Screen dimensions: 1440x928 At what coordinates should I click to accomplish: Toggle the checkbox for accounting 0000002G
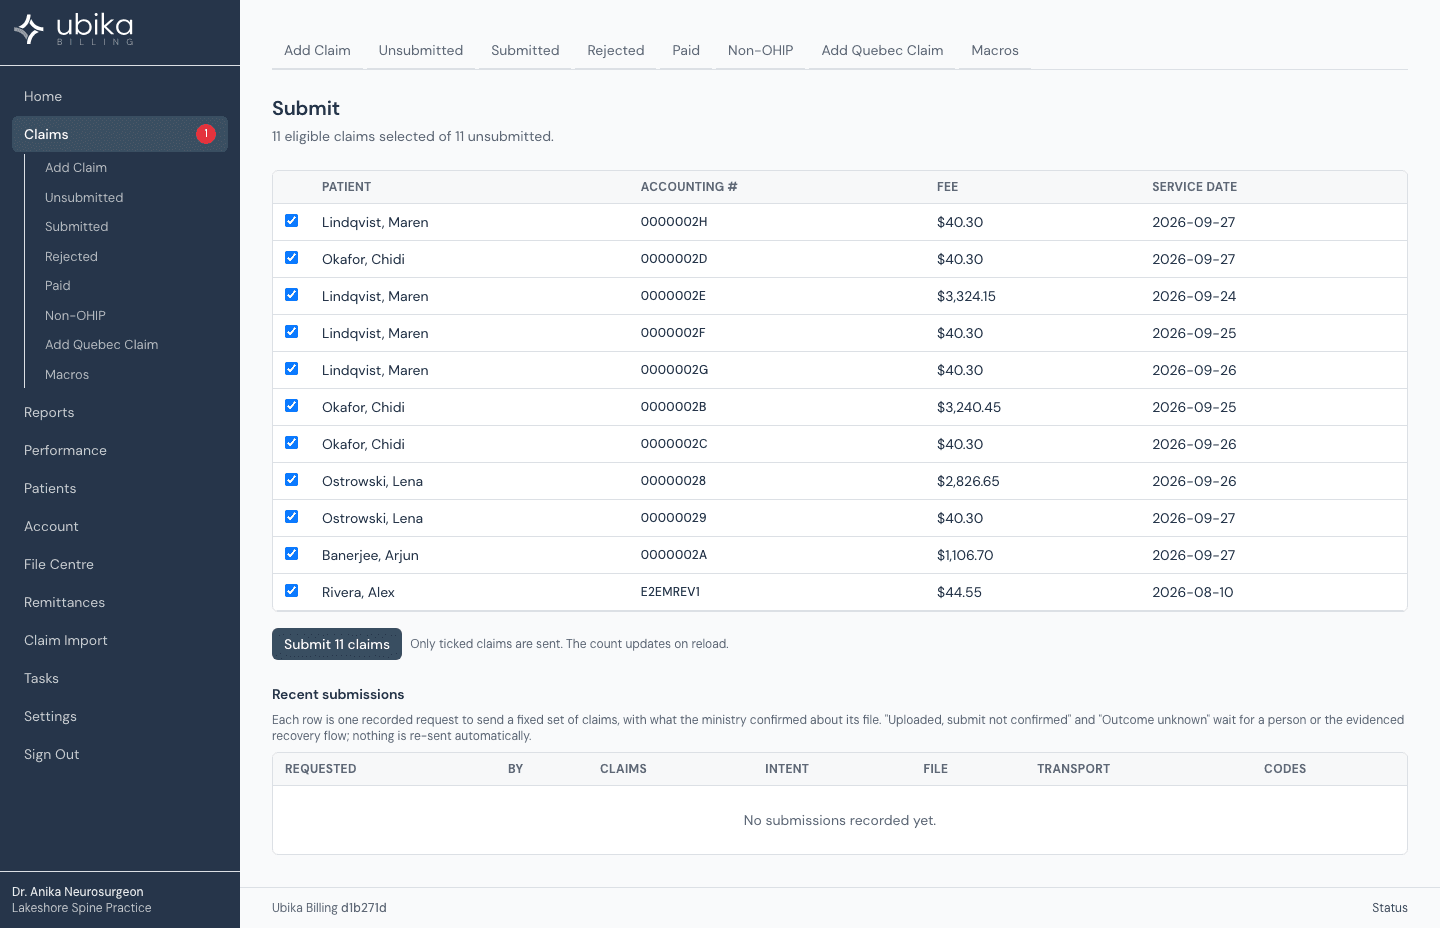coord(291,369)
